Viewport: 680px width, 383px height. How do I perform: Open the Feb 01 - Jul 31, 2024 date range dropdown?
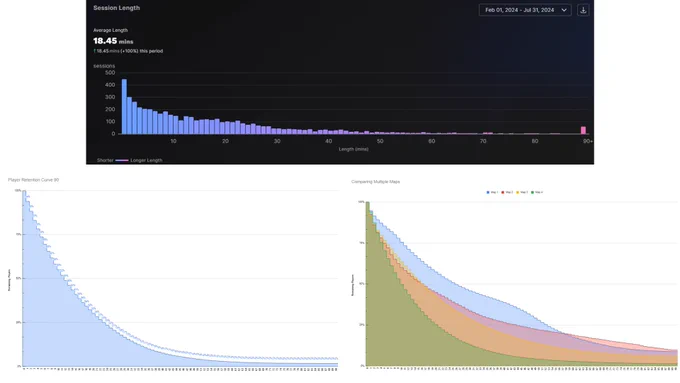(x=525, y=10)
